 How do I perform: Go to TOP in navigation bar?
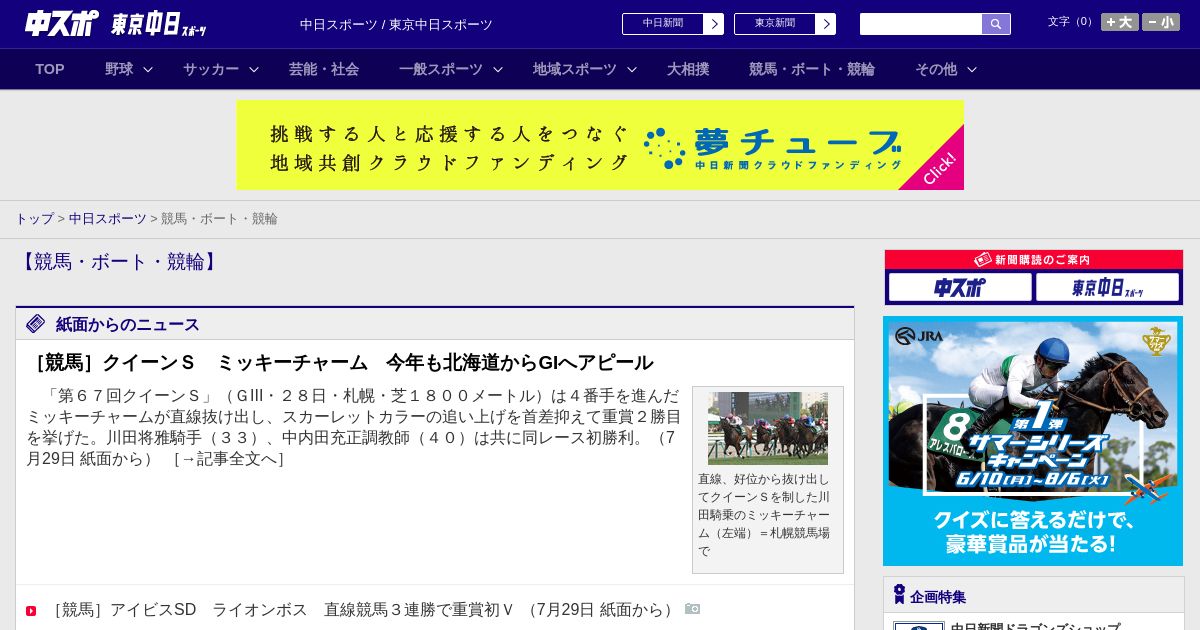click(50, 69)
